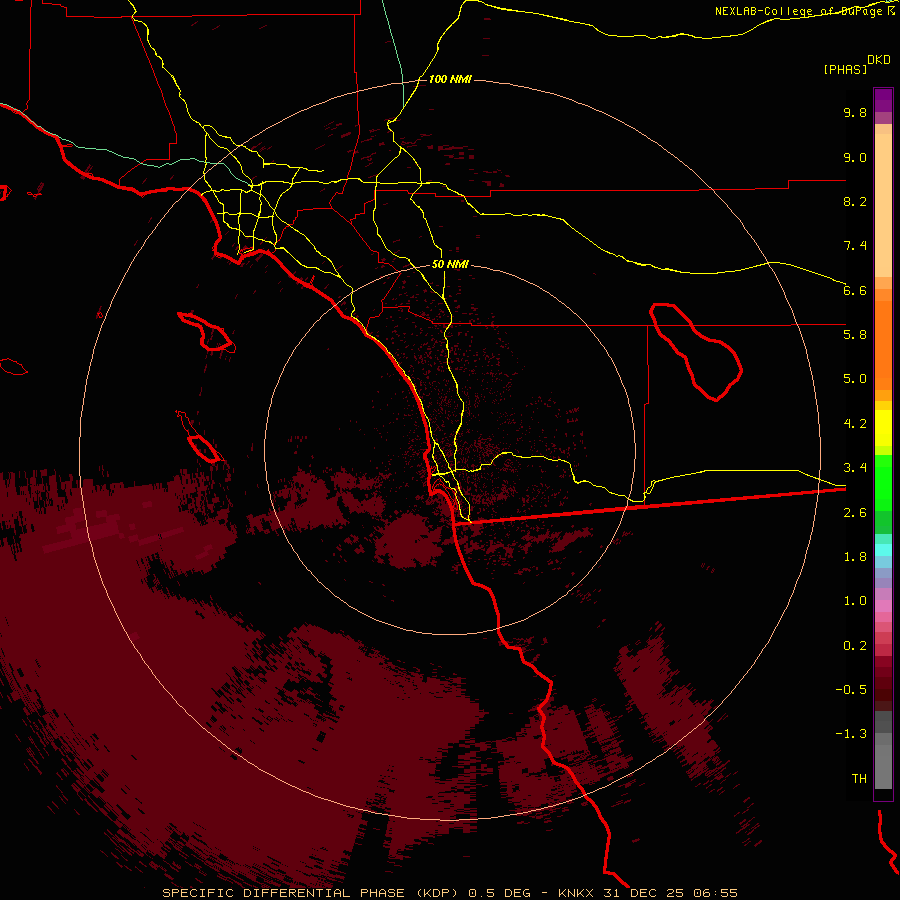900x900 pixels.
Task: Click the 9.0 value on the color scale
Action: pos(855,157)
